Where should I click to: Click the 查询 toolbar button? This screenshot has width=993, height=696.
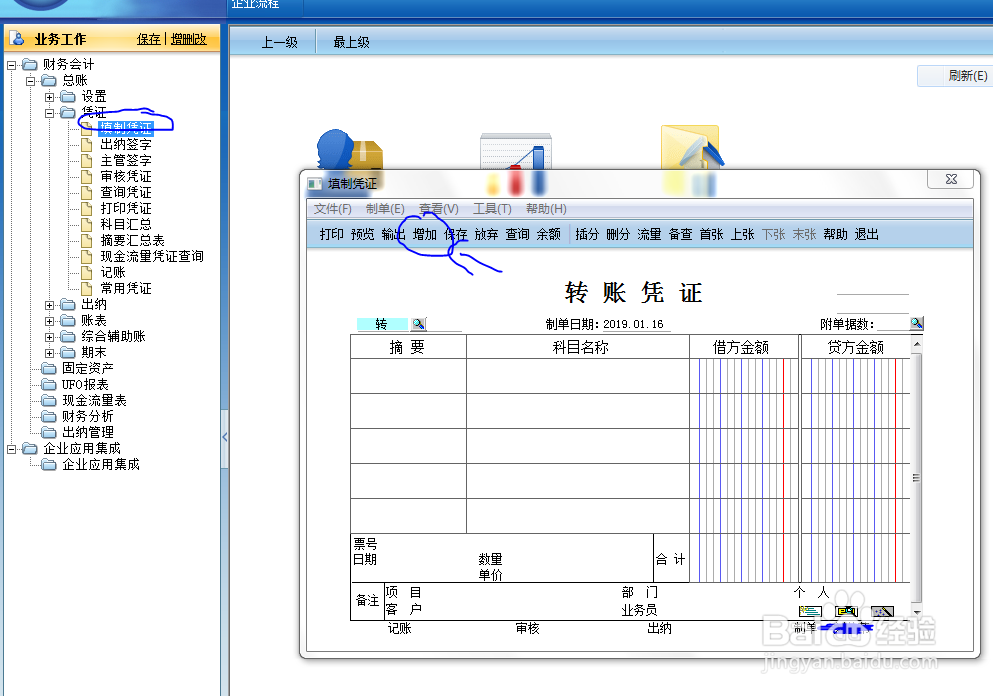click(x=517, y=234)
